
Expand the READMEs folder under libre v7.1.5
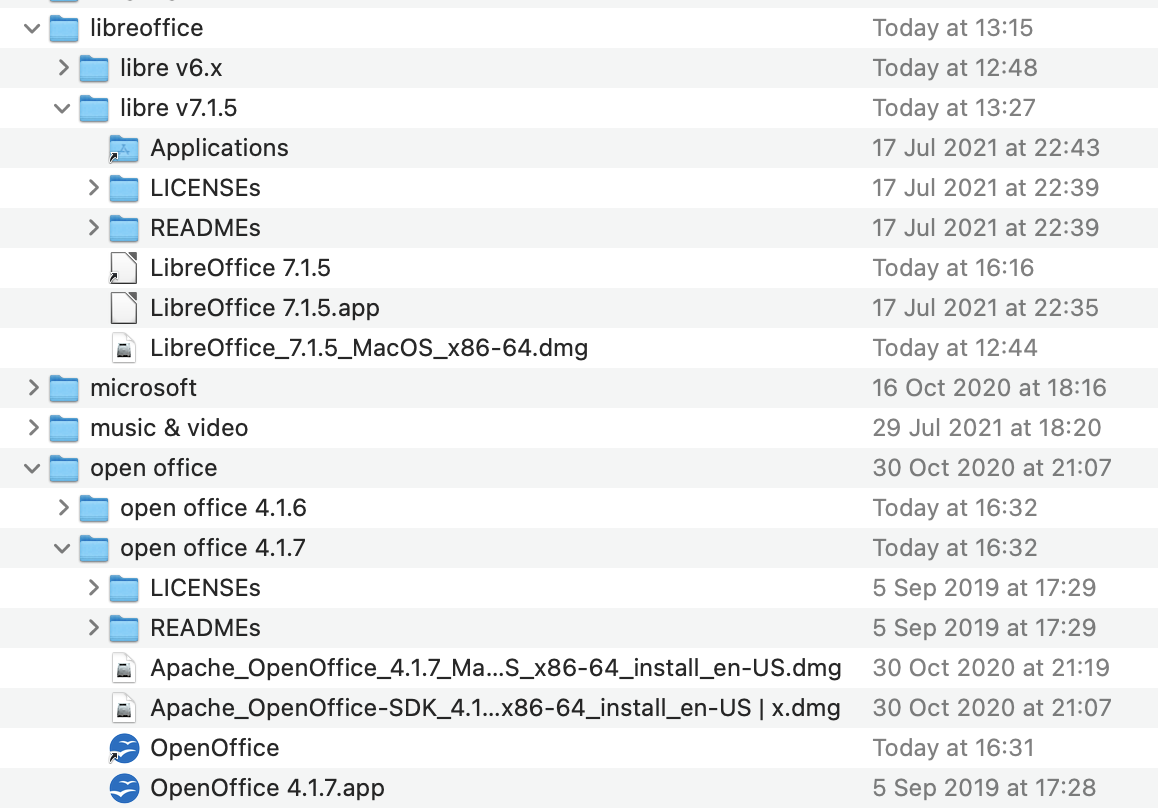(x=93, y=228)
